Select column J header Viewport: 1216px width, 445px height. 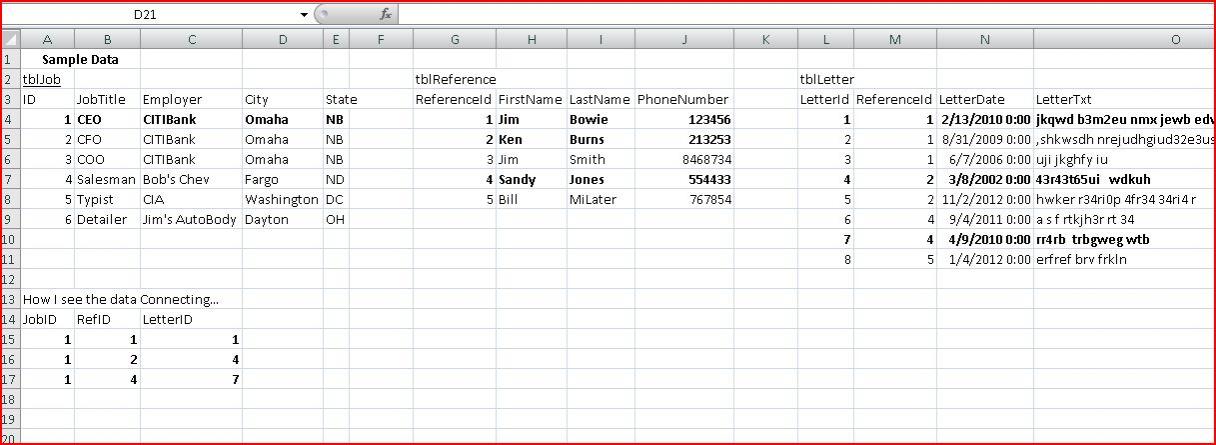pyautogui.click(x=684, y=40)
